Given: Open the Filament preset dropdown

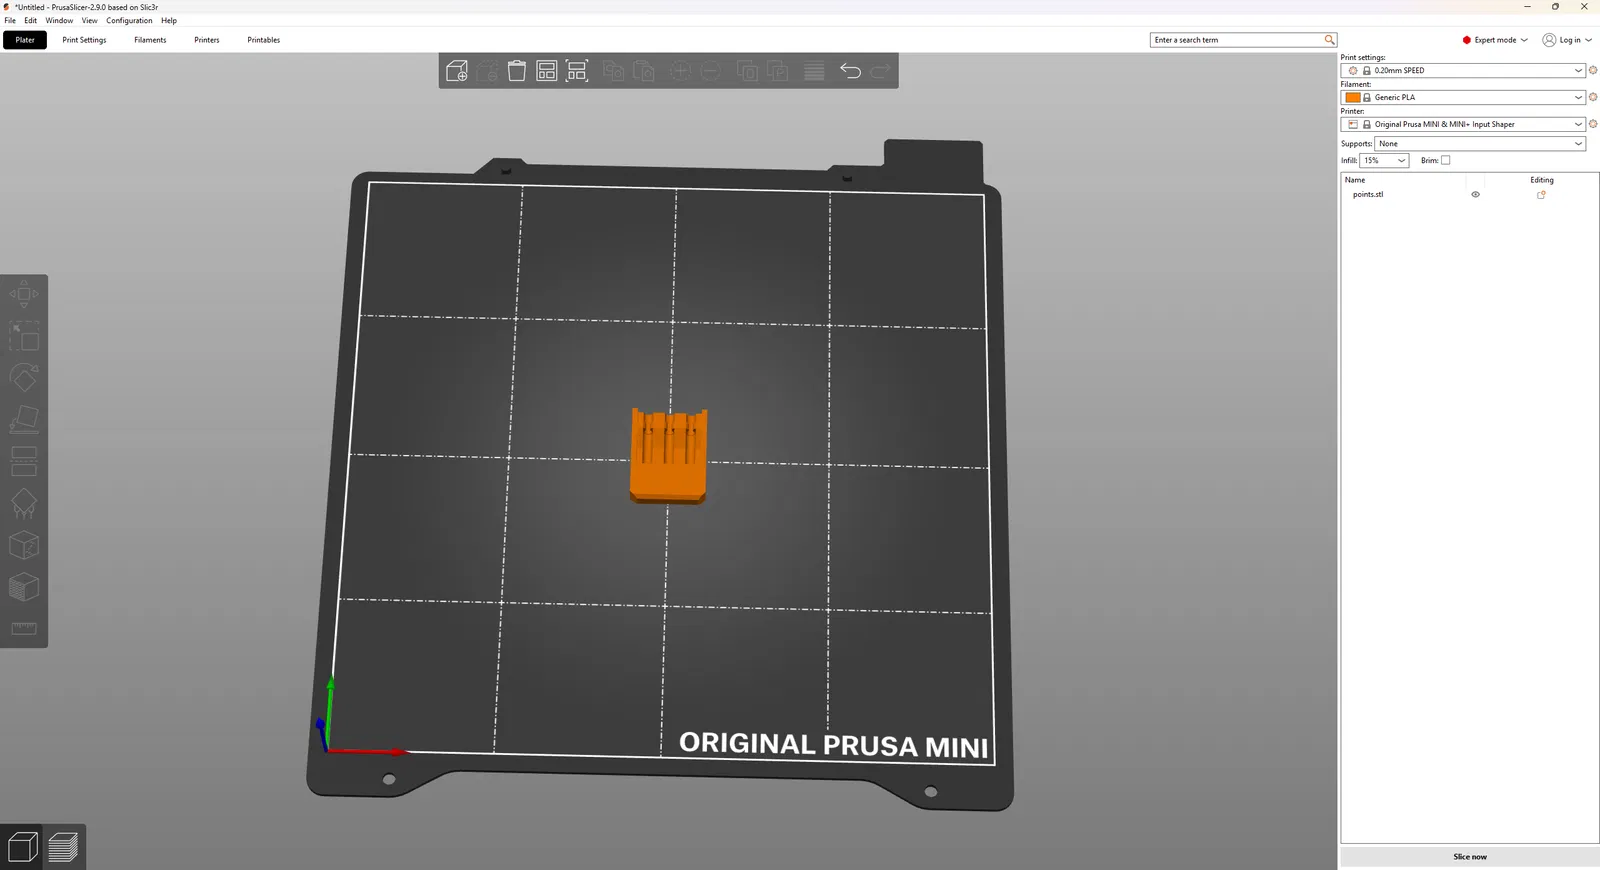Looking at the screenshot, I should (1464, 97).
